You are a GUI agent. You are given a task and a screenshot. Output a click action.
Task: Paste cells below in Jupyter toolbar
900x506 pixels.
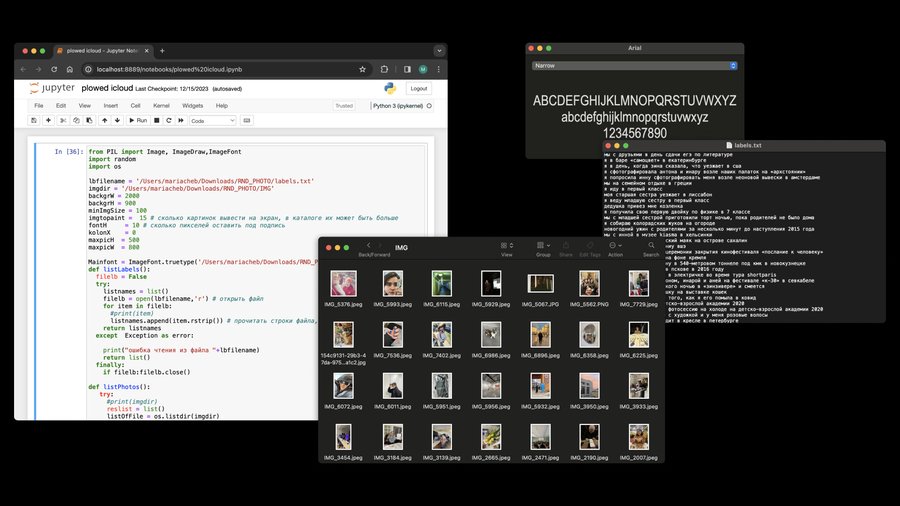(89, 120)
